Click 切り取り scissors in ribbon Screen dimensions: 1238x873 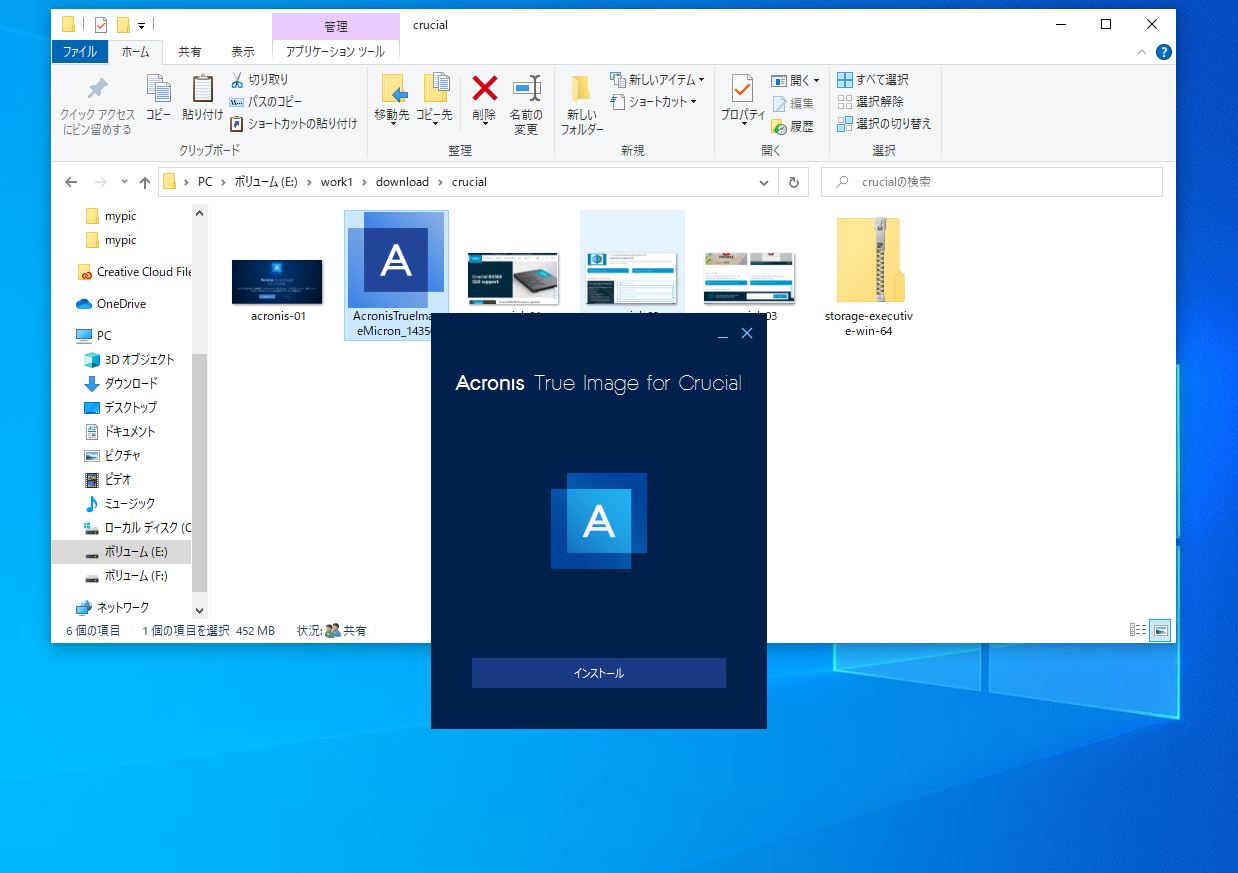pos(259,79)
